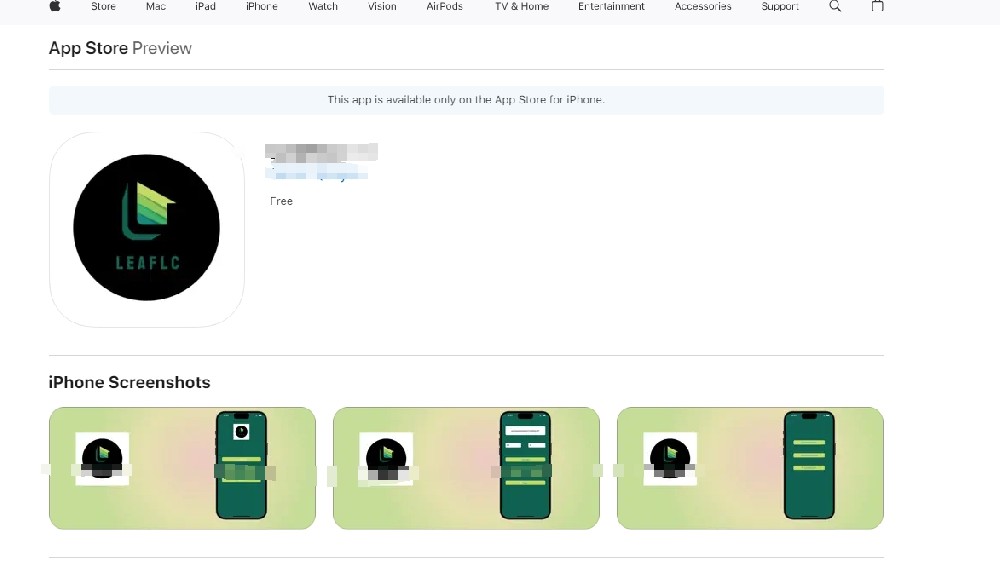Click the blurred developer name link

click(316, 175)
